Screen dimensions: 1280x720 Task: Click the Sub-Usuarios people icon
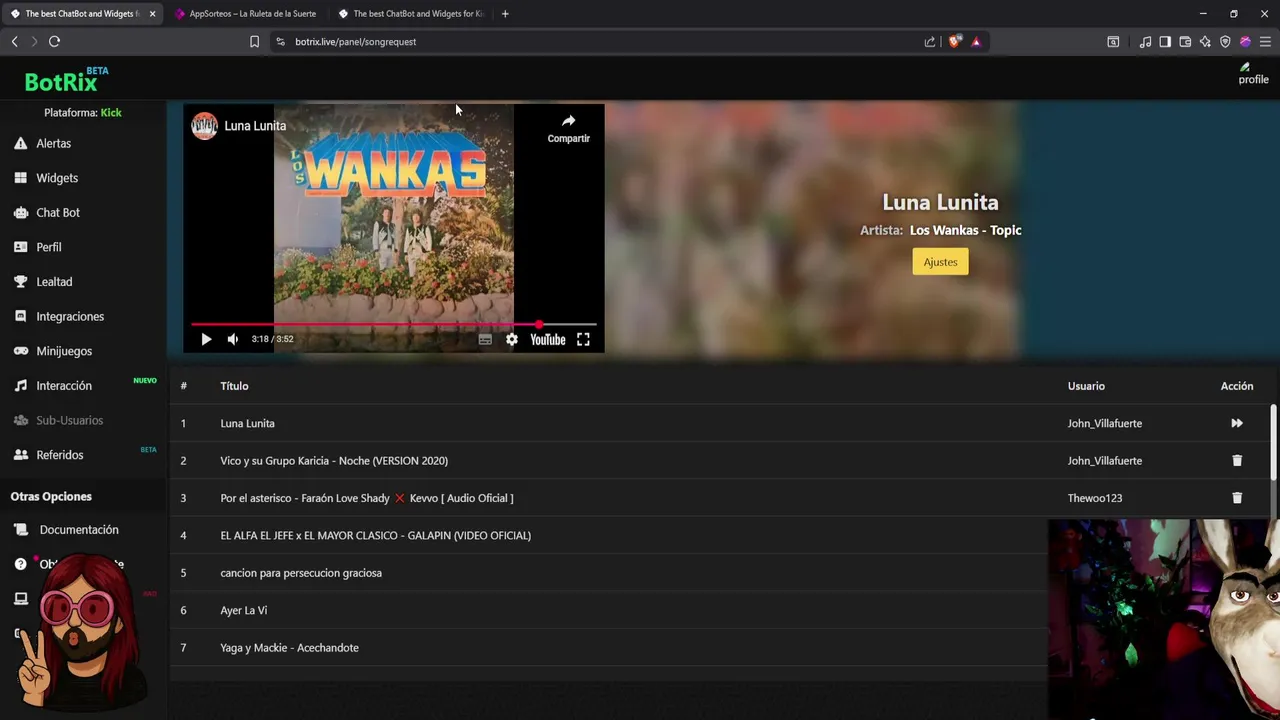coord(20,420)
